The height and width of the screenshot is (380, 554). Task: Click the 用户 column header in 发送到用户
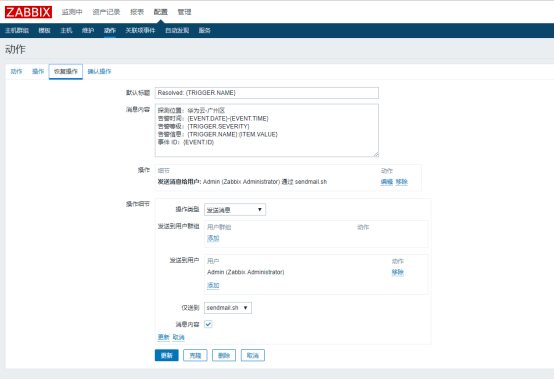213,261
